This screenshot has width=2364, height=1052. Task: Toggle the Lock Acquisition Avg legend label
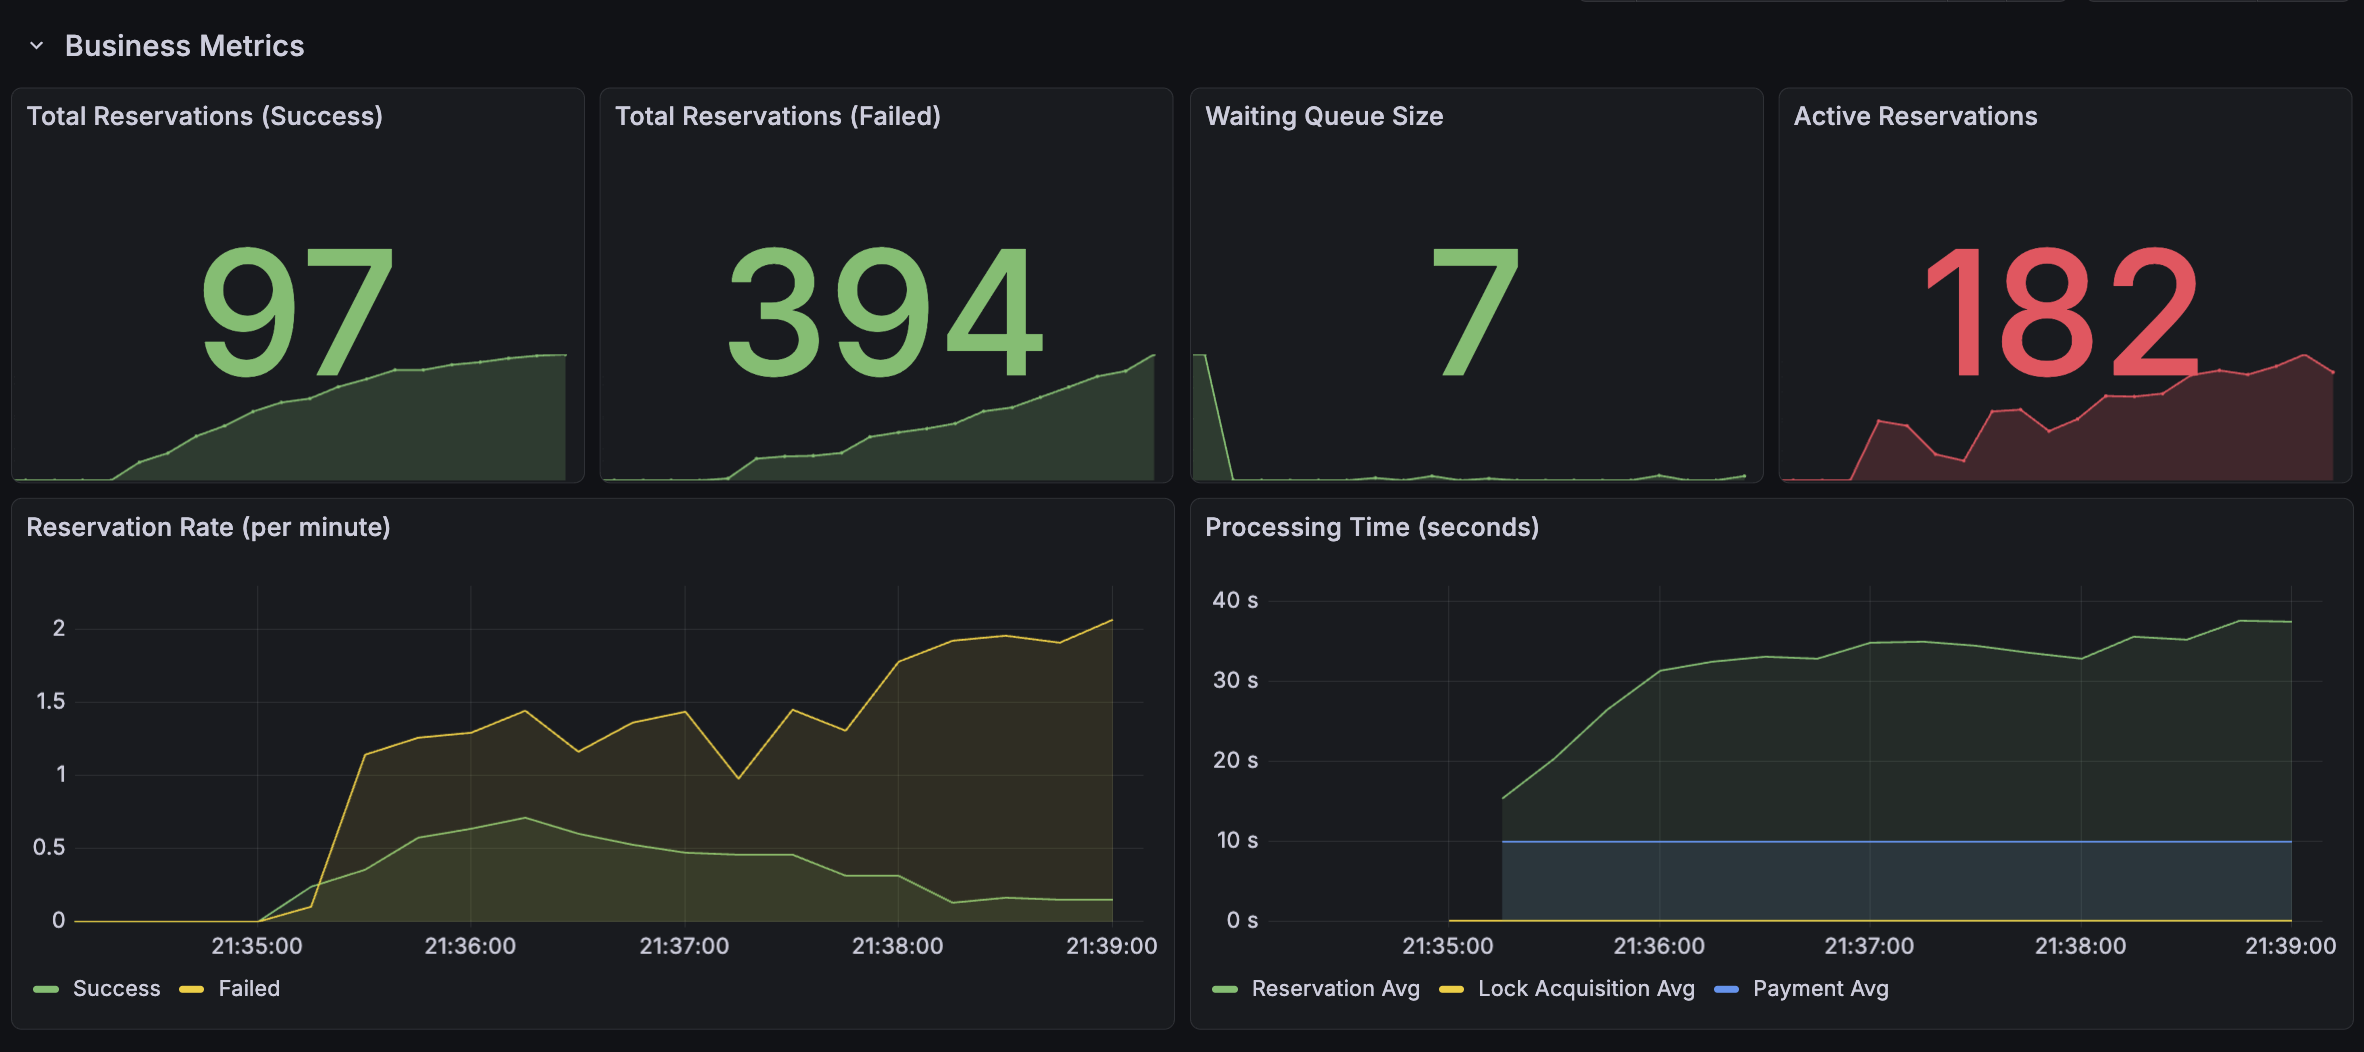tap(1586, 989)
